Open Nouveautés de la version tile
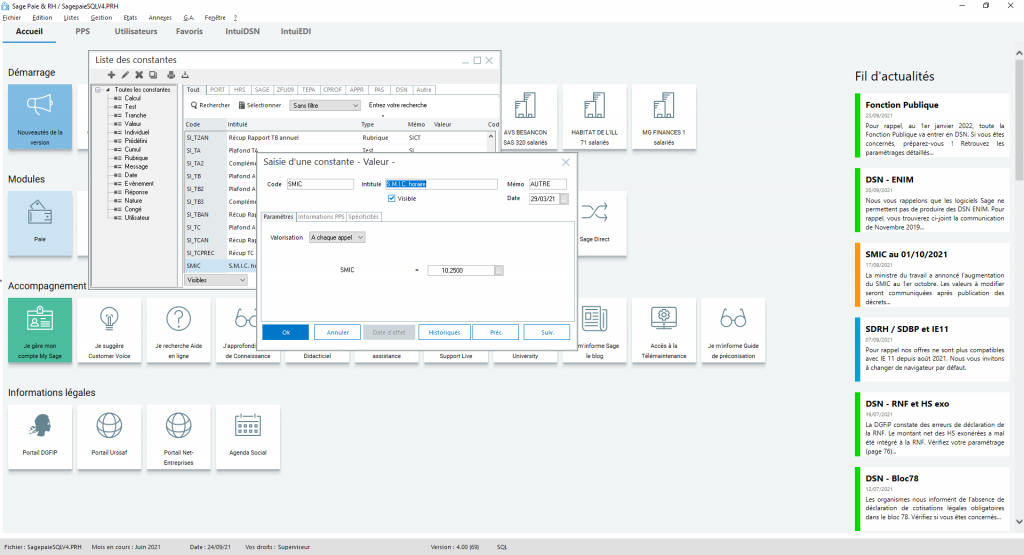This screenshot has width=1024, height=555. [x=40, y=117]
